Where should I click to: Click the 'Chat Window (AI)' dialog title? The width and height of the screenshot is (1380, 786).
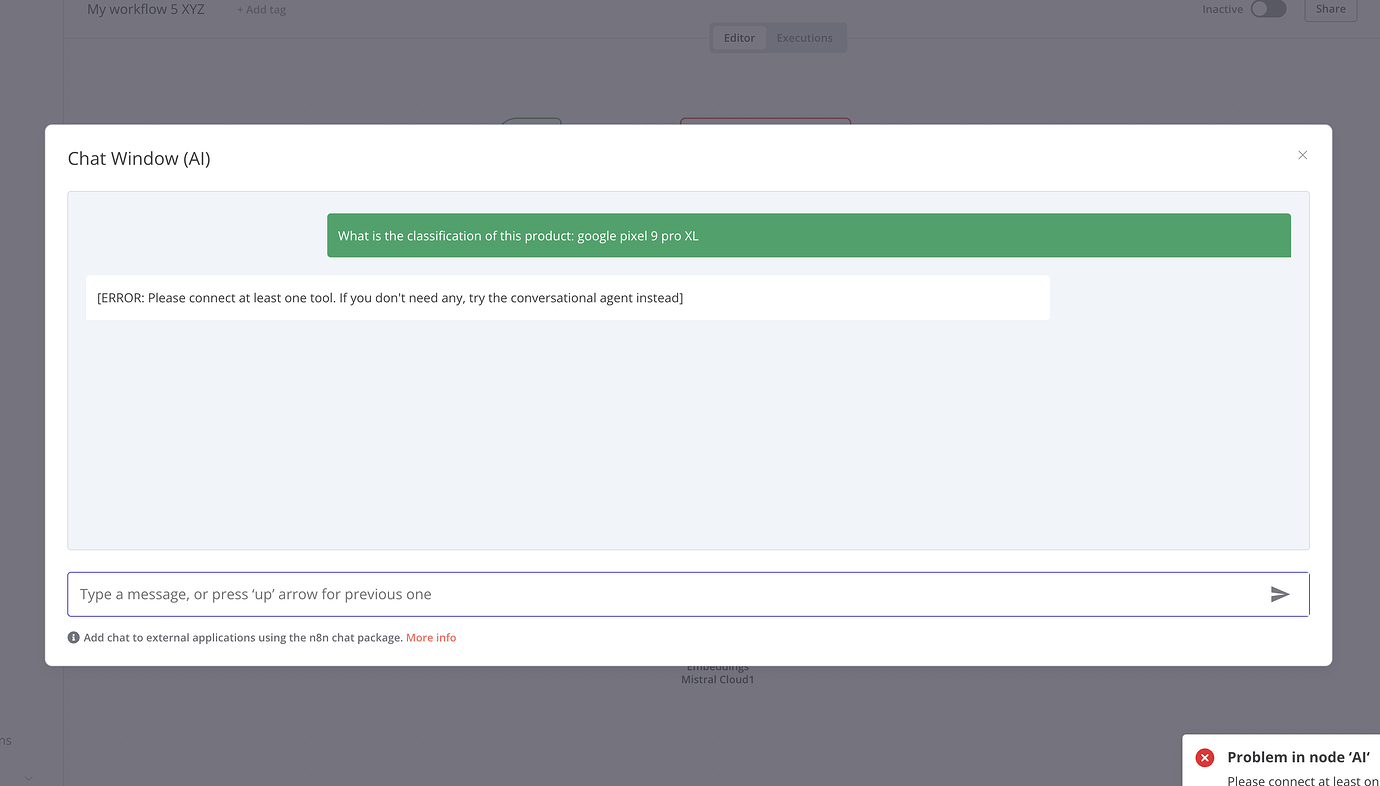coord(139,158)
